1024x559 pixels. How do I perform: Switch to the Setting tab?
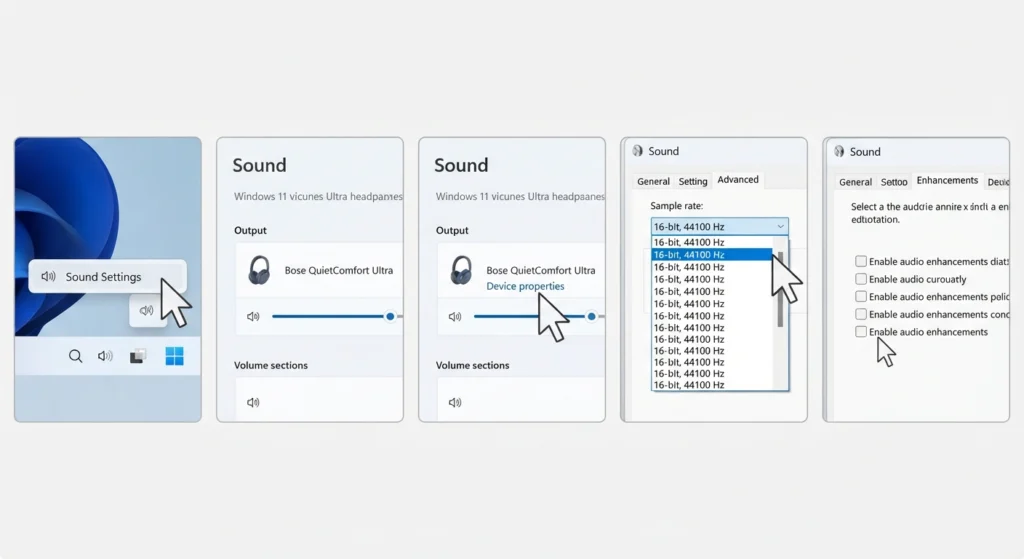[x=693, y=181]
